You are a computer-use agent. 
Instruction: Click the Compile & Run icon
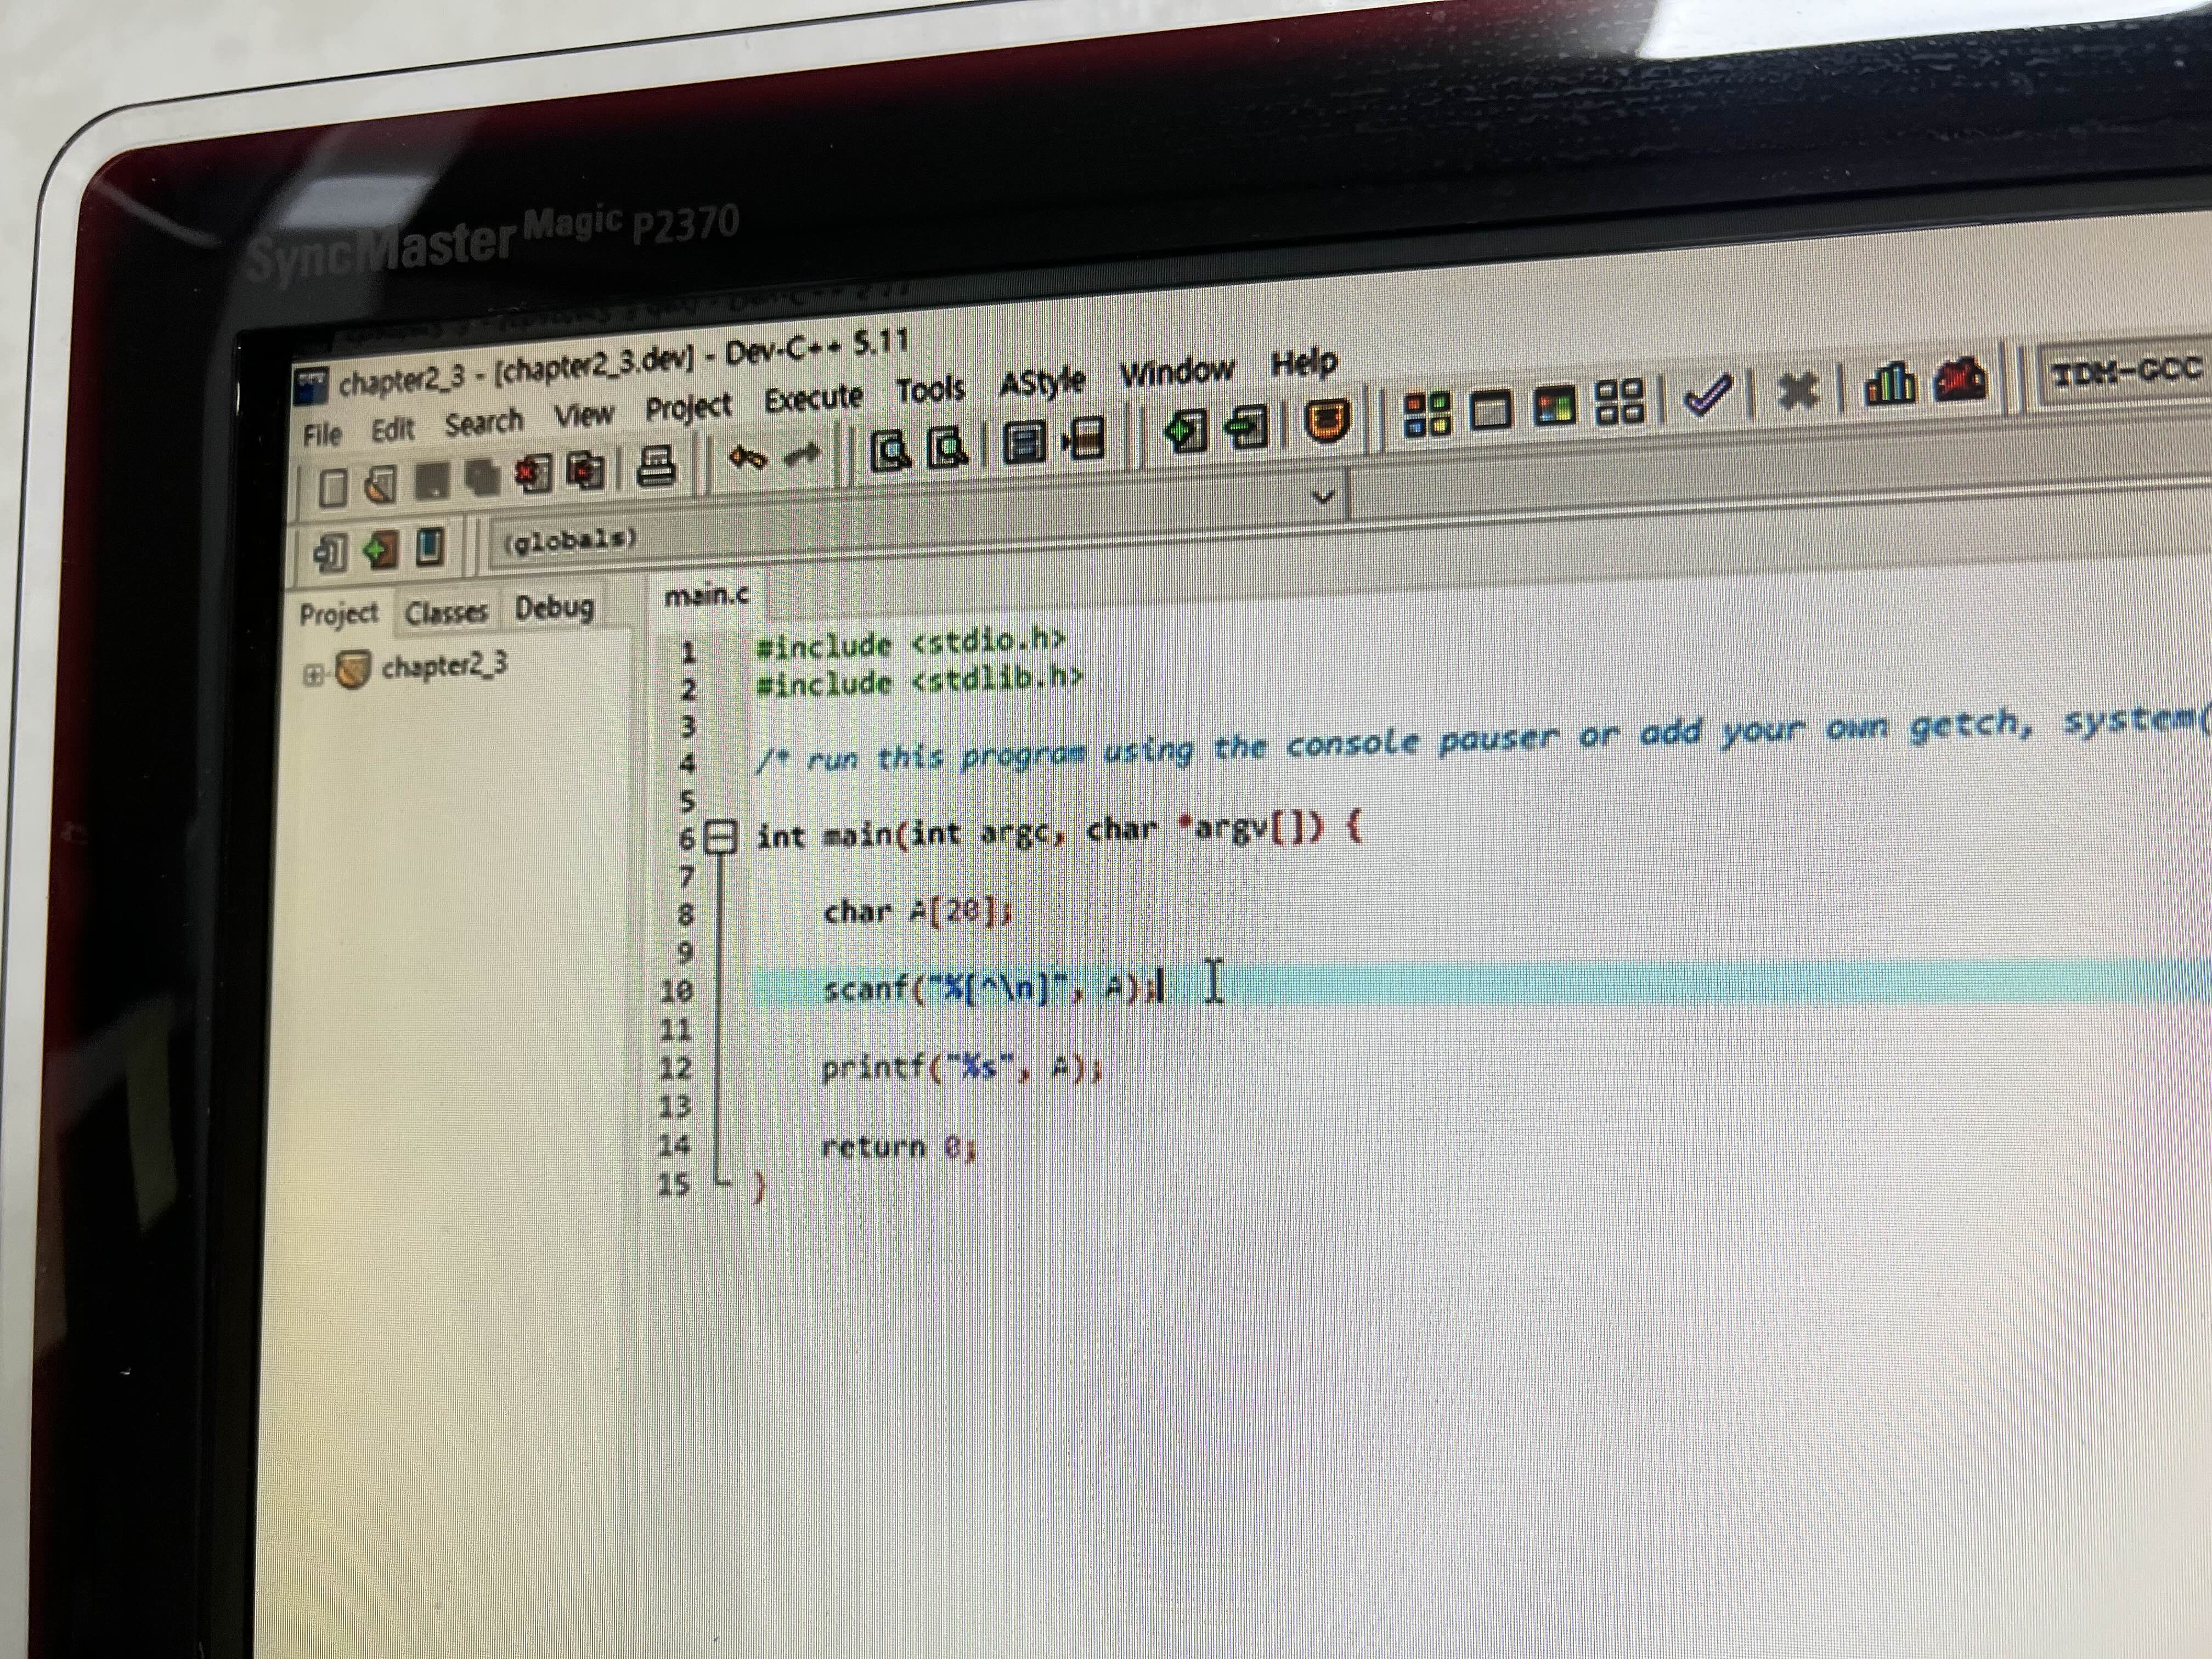[x=1555, y=406]
